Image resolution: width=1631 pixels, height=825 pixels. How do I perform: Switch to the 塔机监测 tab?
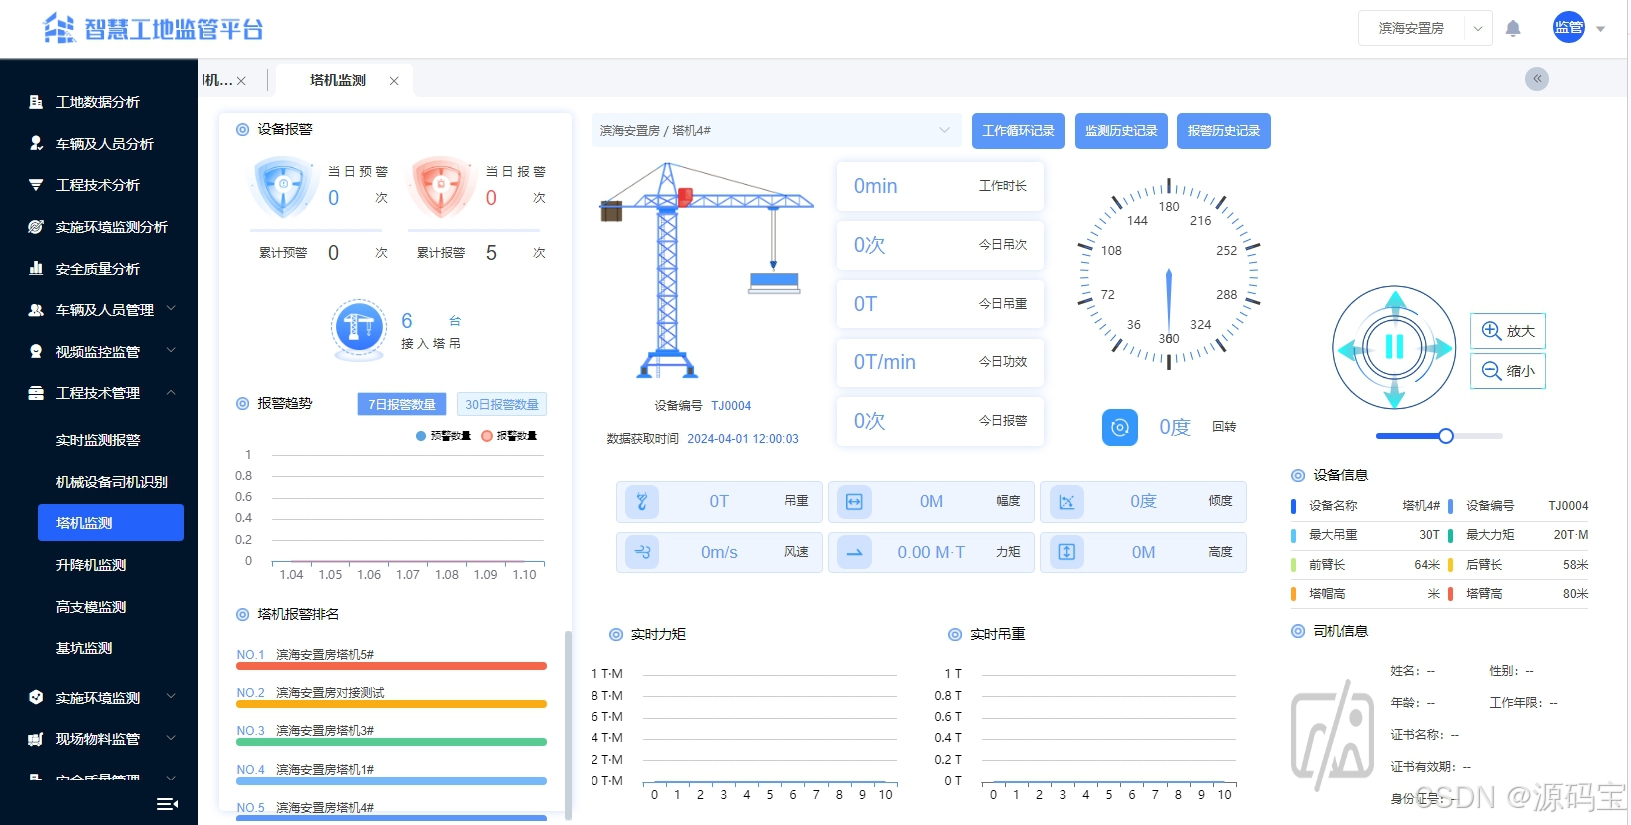tap(338, 80)
